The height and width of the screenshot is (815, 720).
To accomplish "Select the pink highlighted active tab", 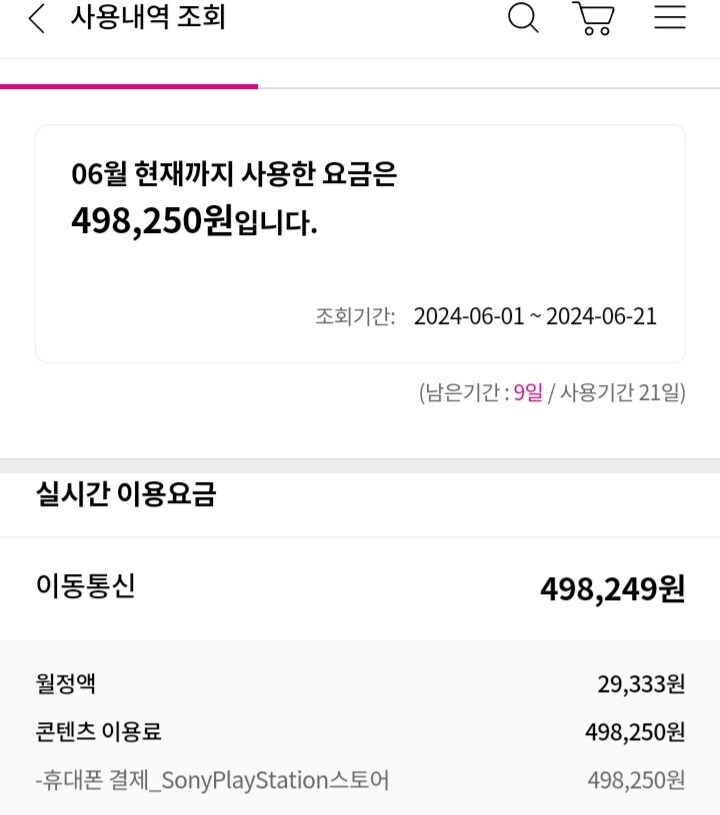I will point(129,86).
